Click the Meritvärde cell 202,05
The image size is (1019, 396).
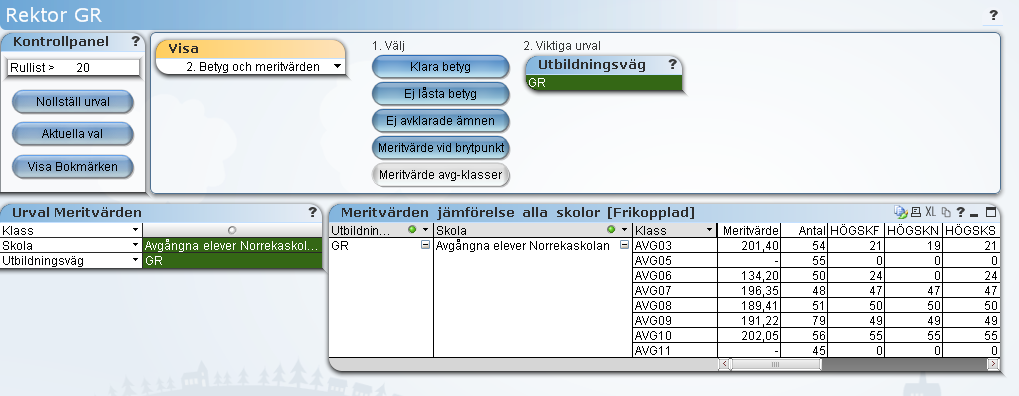749,336
